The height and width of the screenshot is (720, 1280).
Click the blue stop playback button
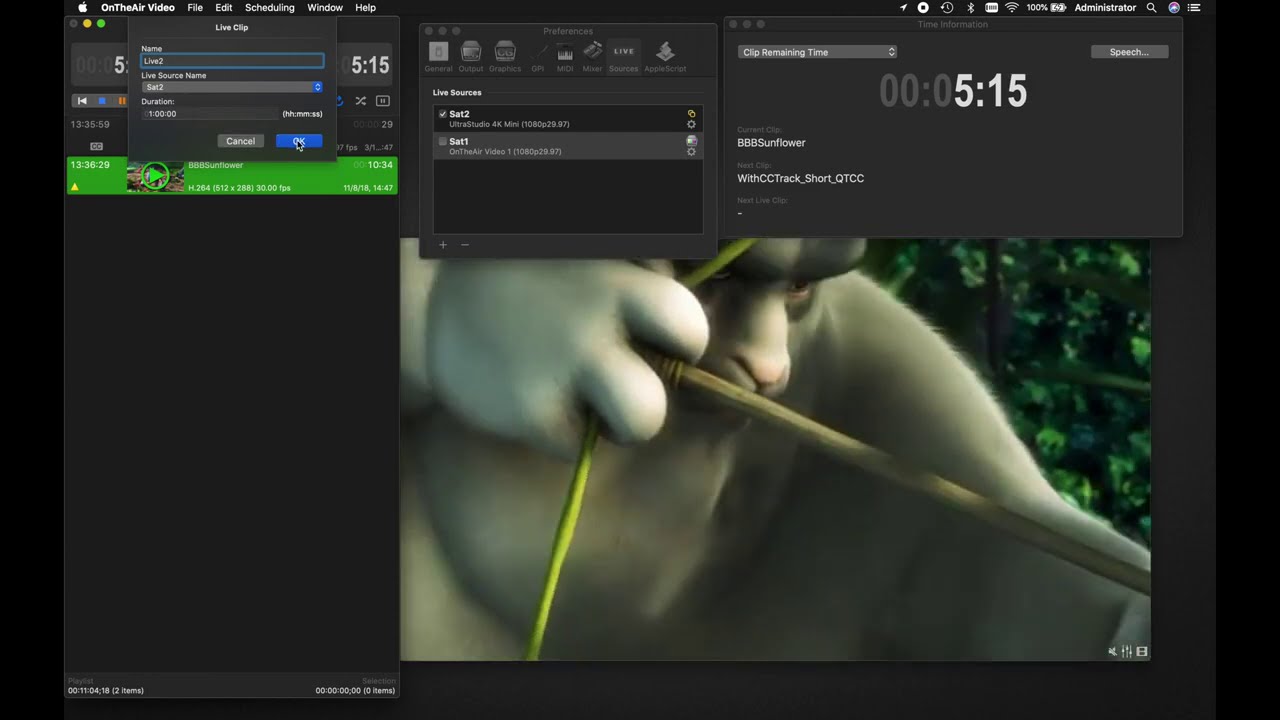pyautogui.click(x=102, y=101)
